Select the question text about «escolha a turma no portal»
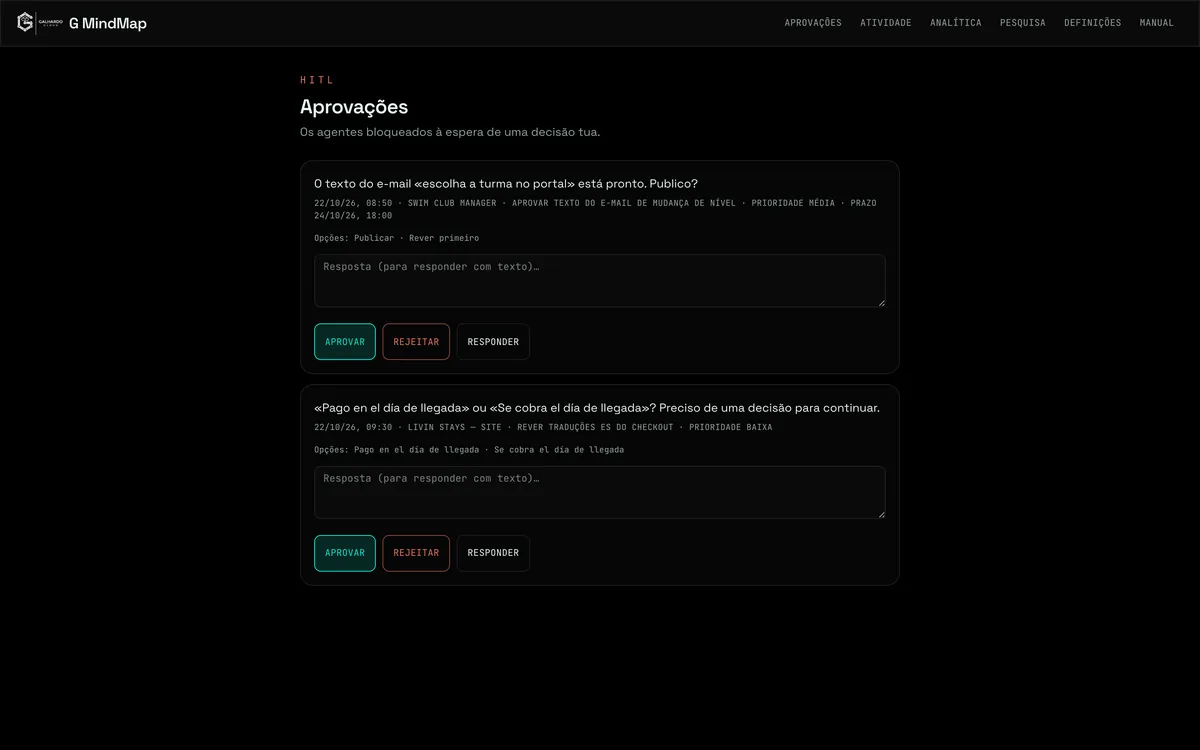 pos(506,184)
